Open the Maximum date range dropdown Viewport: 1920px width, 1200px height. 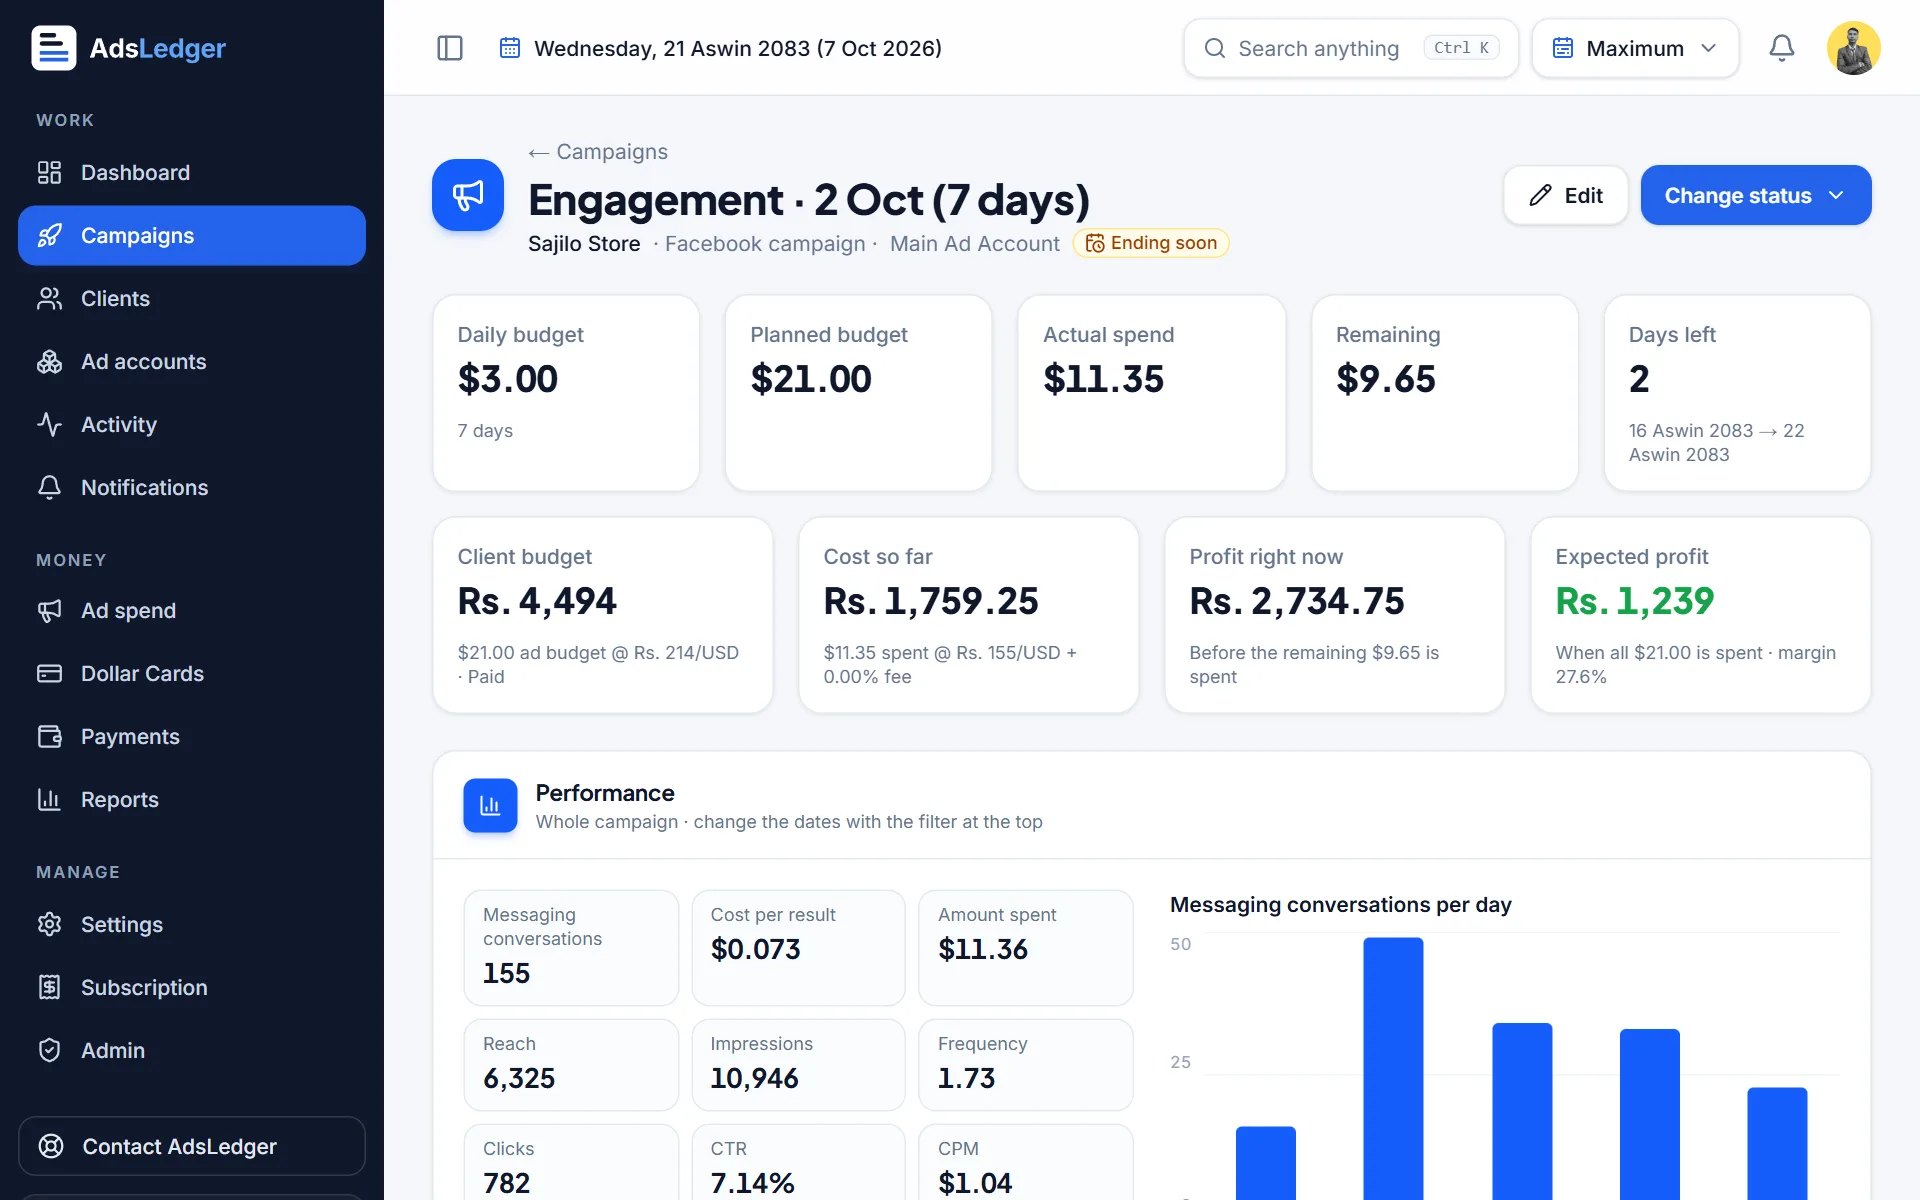1635,48
